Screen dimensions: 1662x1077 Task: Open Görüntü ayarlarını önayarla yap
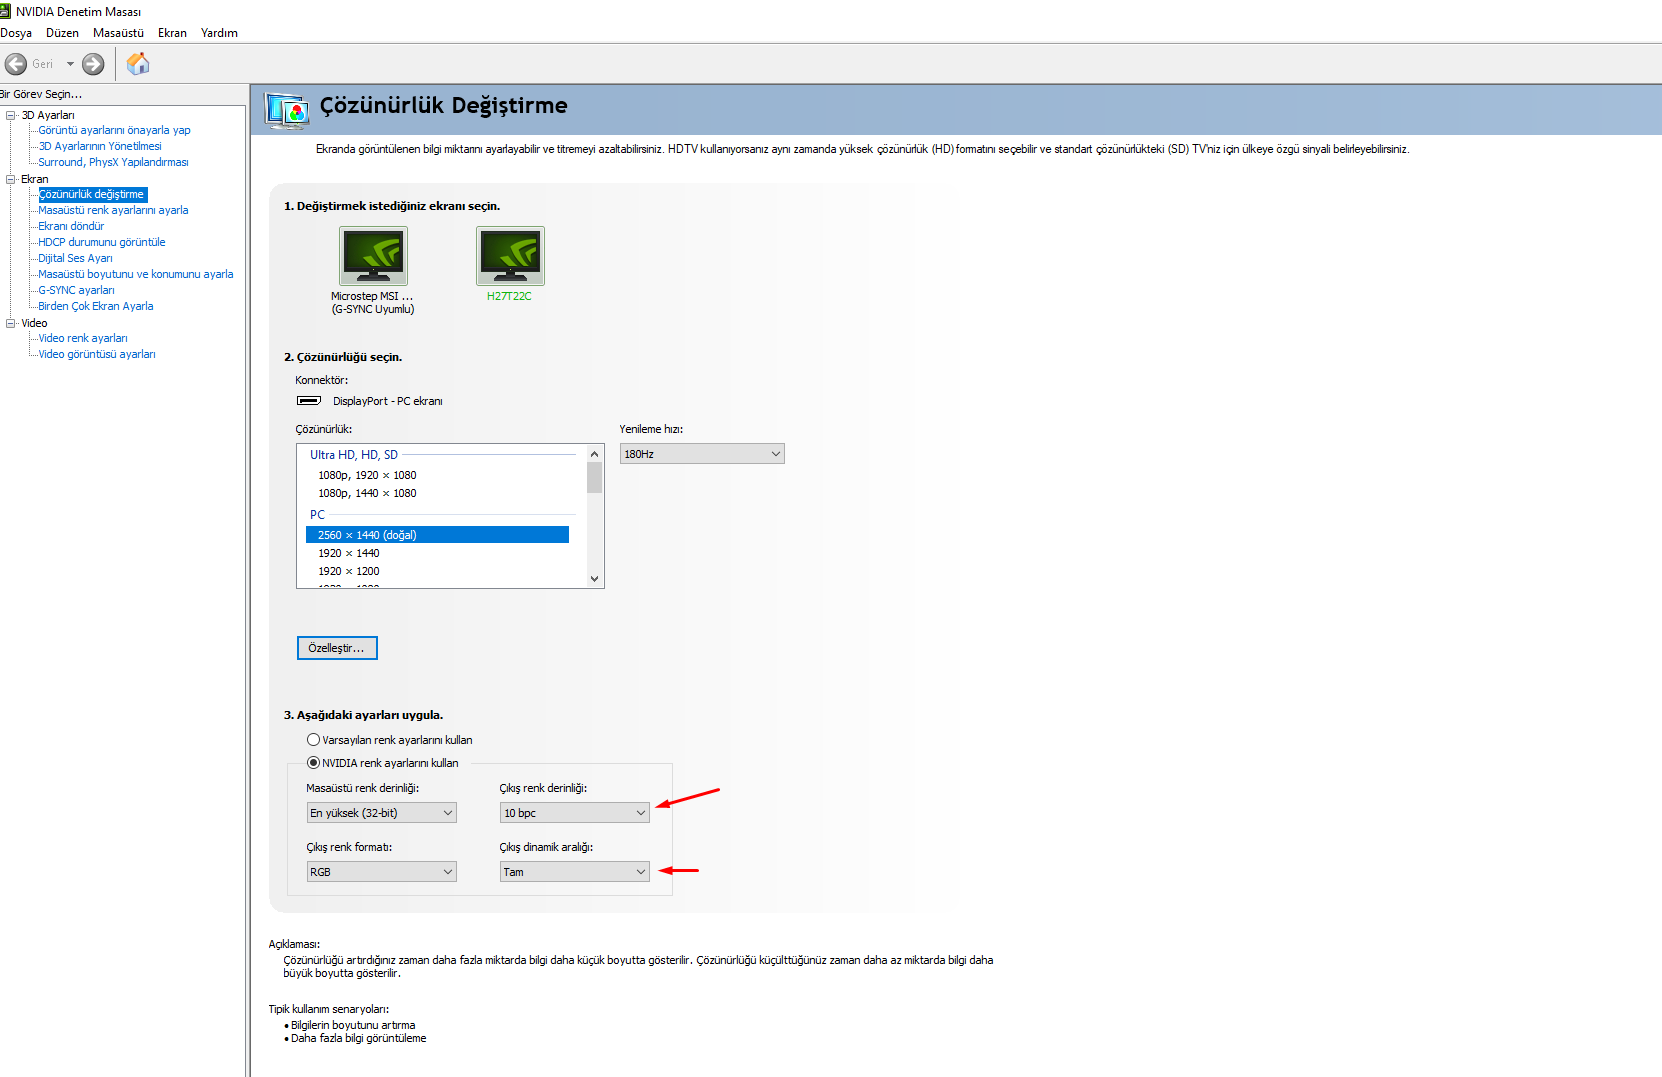click(114, 130)
